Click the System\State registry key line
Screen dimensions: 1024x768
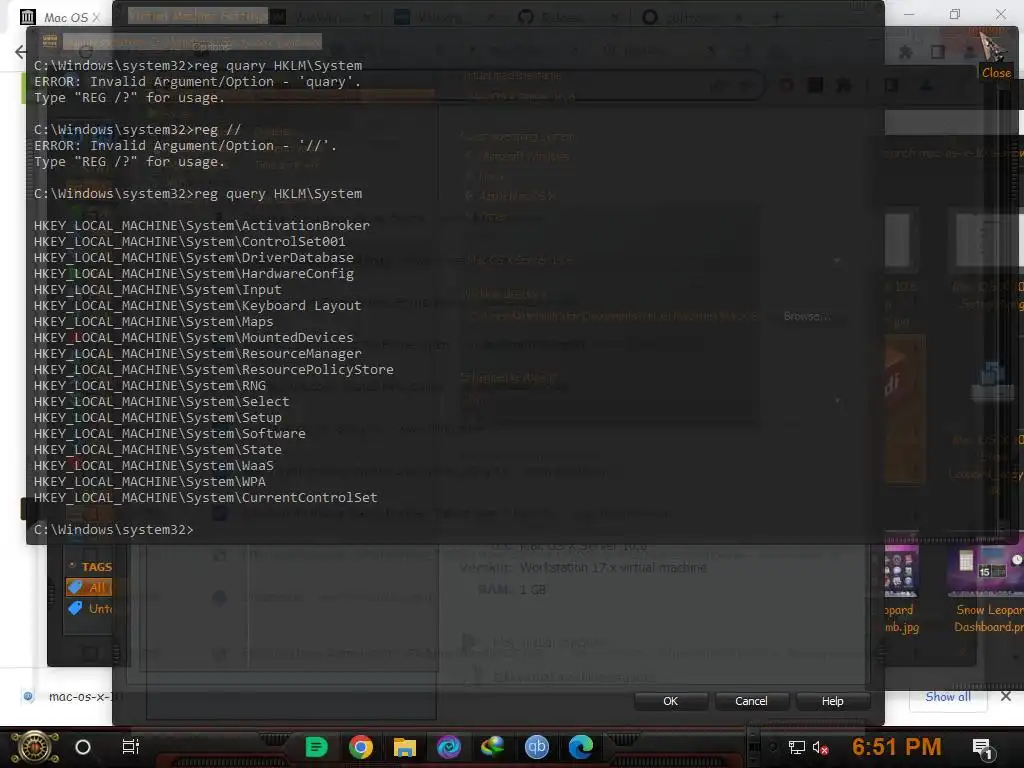157,449
